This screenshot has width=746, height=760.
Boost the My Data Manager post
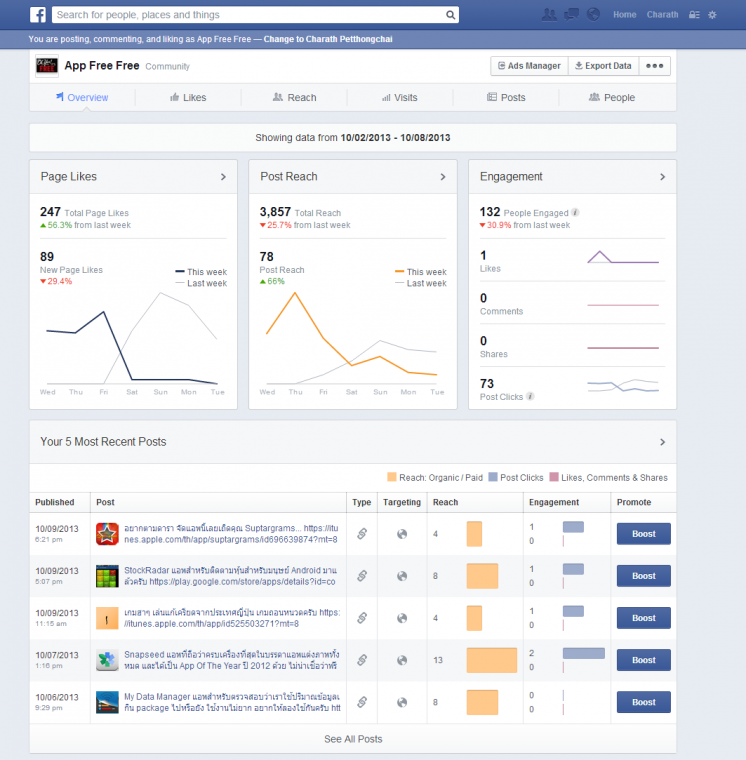[x=643, y=702]
